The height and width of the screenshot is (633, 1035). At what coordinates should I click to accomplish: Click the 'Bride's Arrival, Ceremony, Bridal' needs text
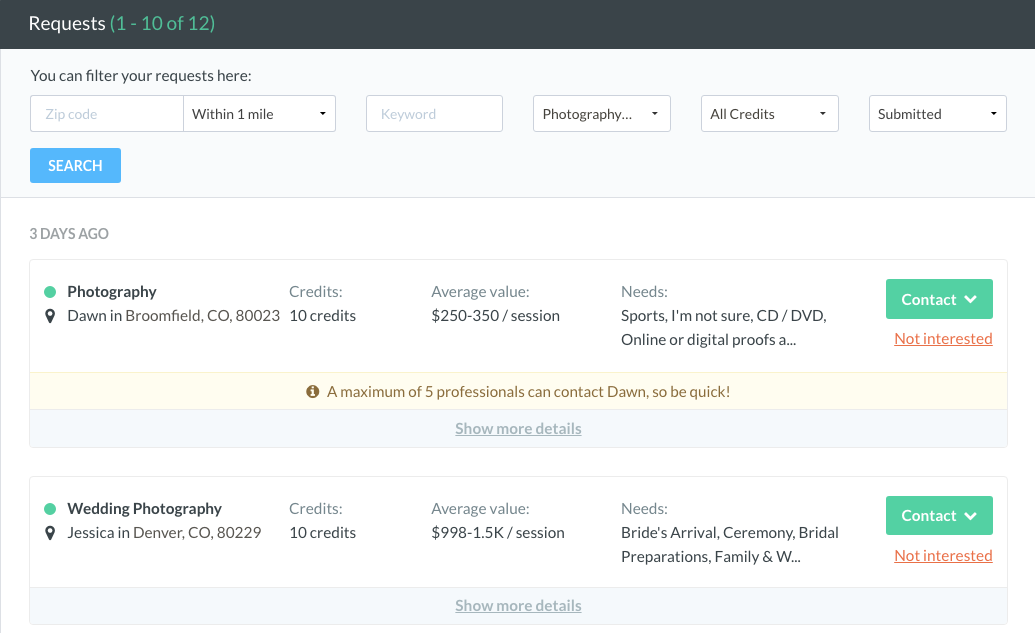pyautogui.click(x=729, y=533)
